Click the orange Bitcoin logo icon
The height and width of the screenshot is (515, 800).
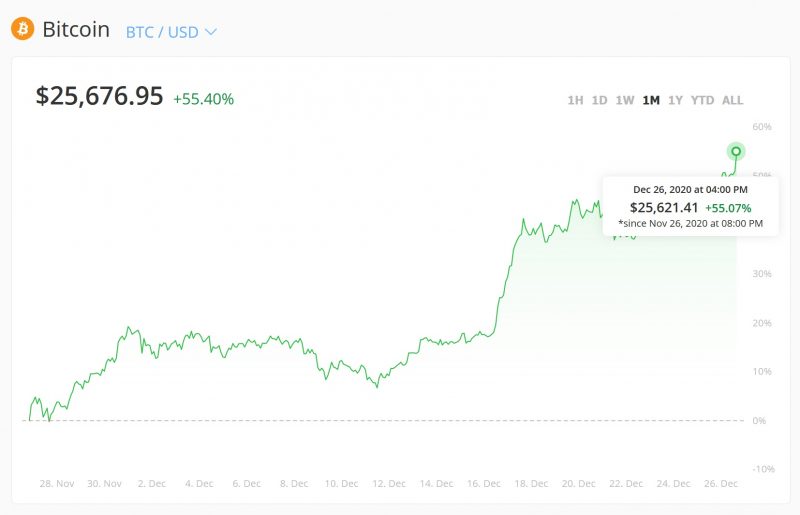point(22,30)
